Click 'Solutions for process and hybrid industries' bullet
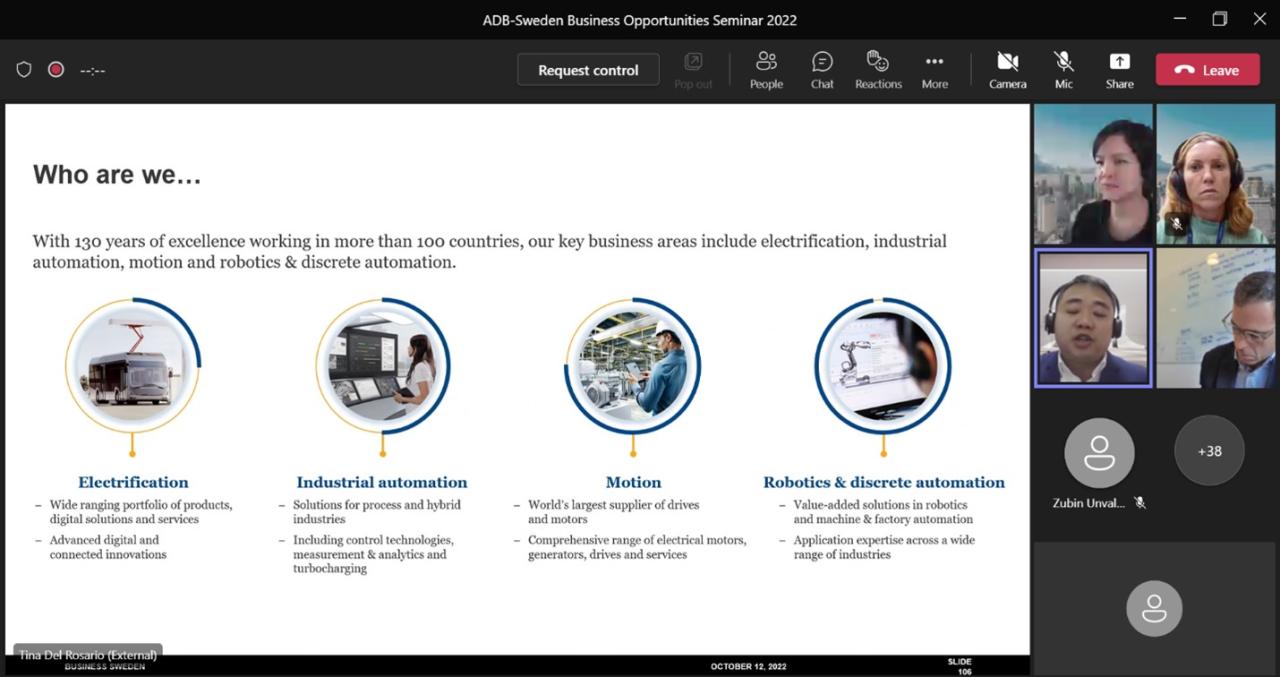This screenshot has height=677, width=1280. 377,512
